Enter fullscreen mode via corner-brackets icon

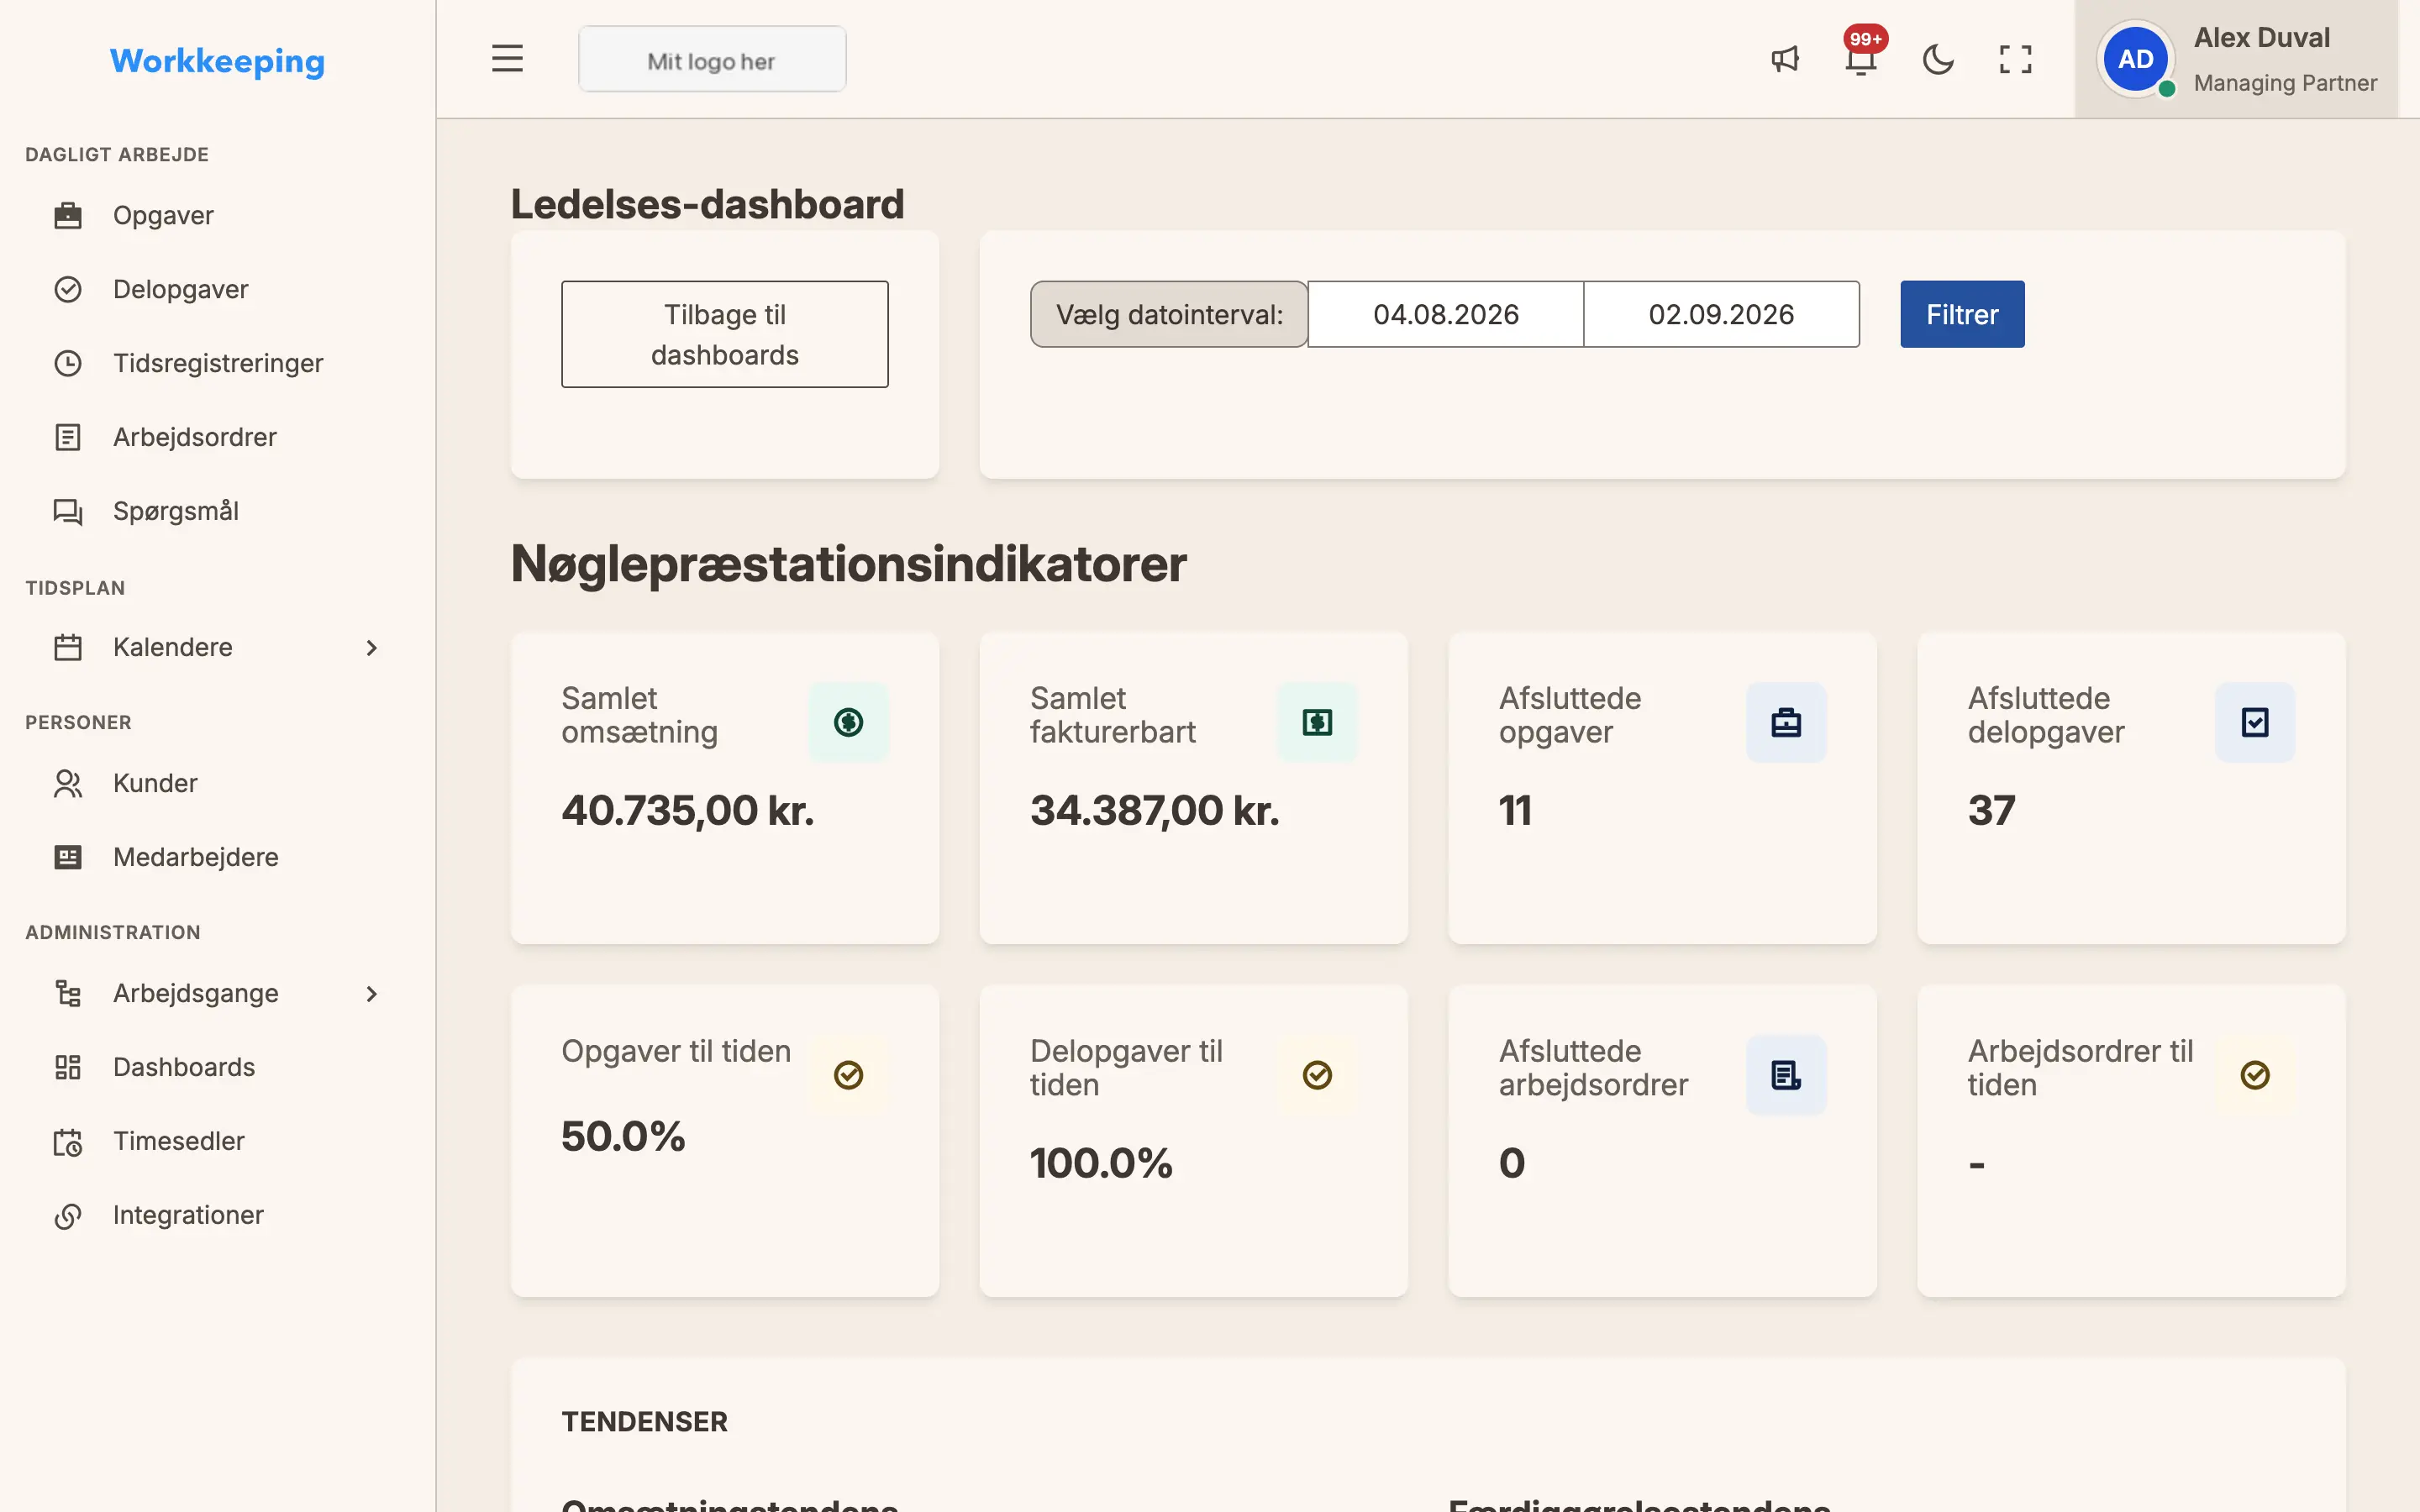click(2015, 59)
